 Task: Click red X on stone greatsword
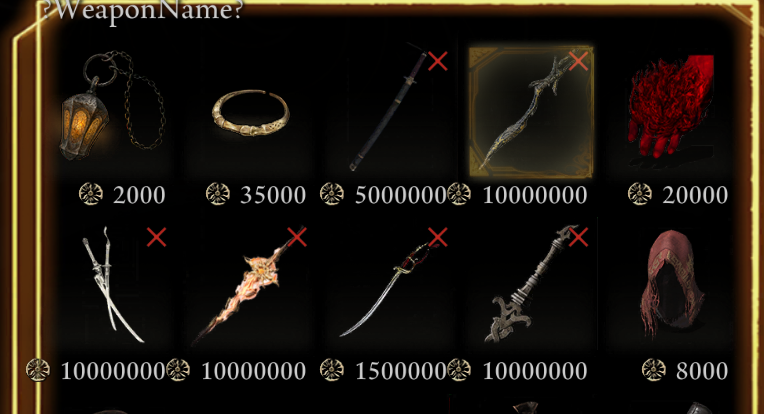[x=578, y=237]
